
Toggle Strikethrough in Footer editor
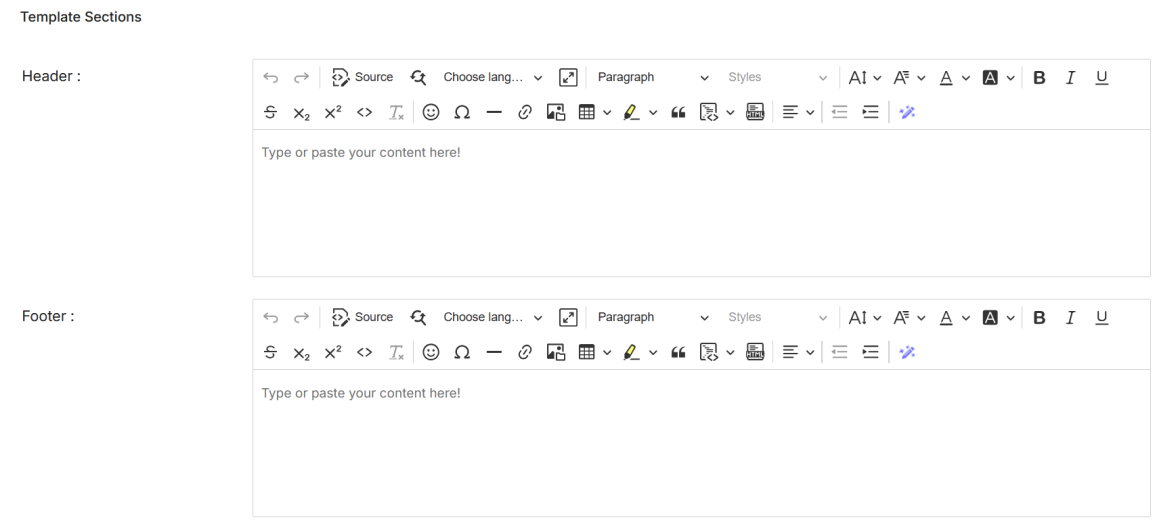[x=271, y=352]
